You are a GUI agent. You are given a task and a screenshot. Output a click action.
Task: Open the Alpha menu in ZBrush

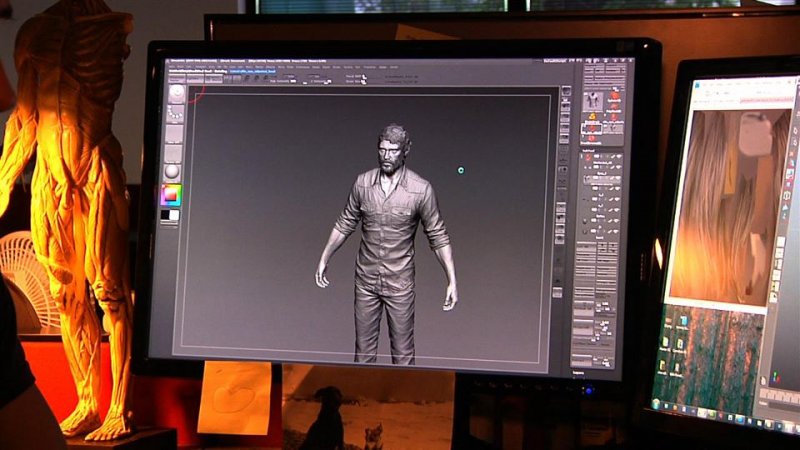172,66
